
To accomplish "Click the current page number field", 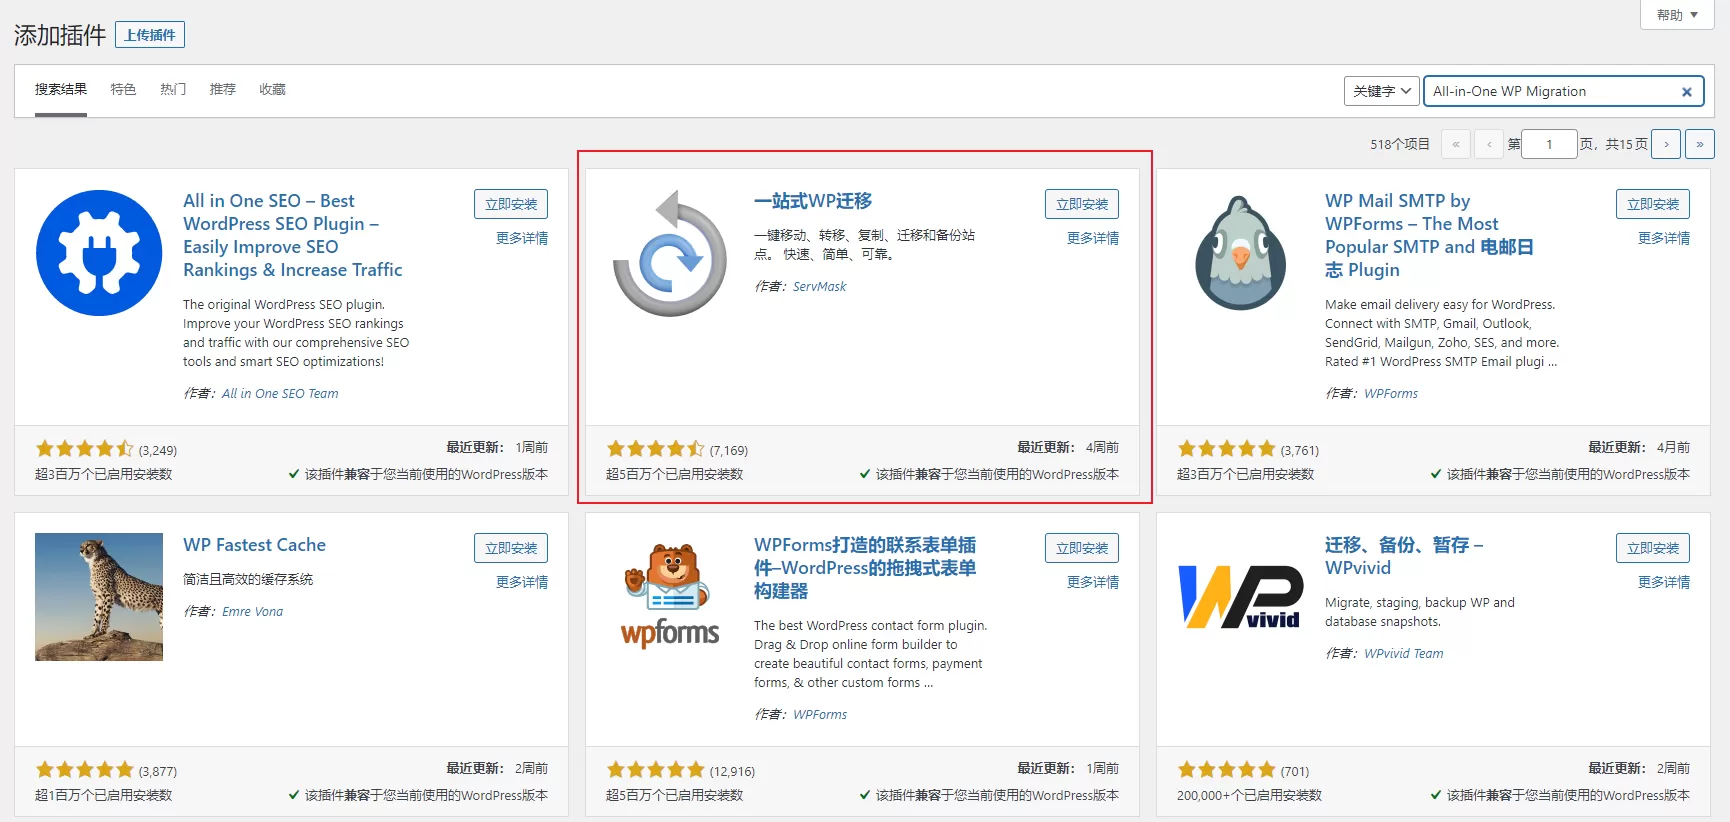I will [x=1549, y=144].
